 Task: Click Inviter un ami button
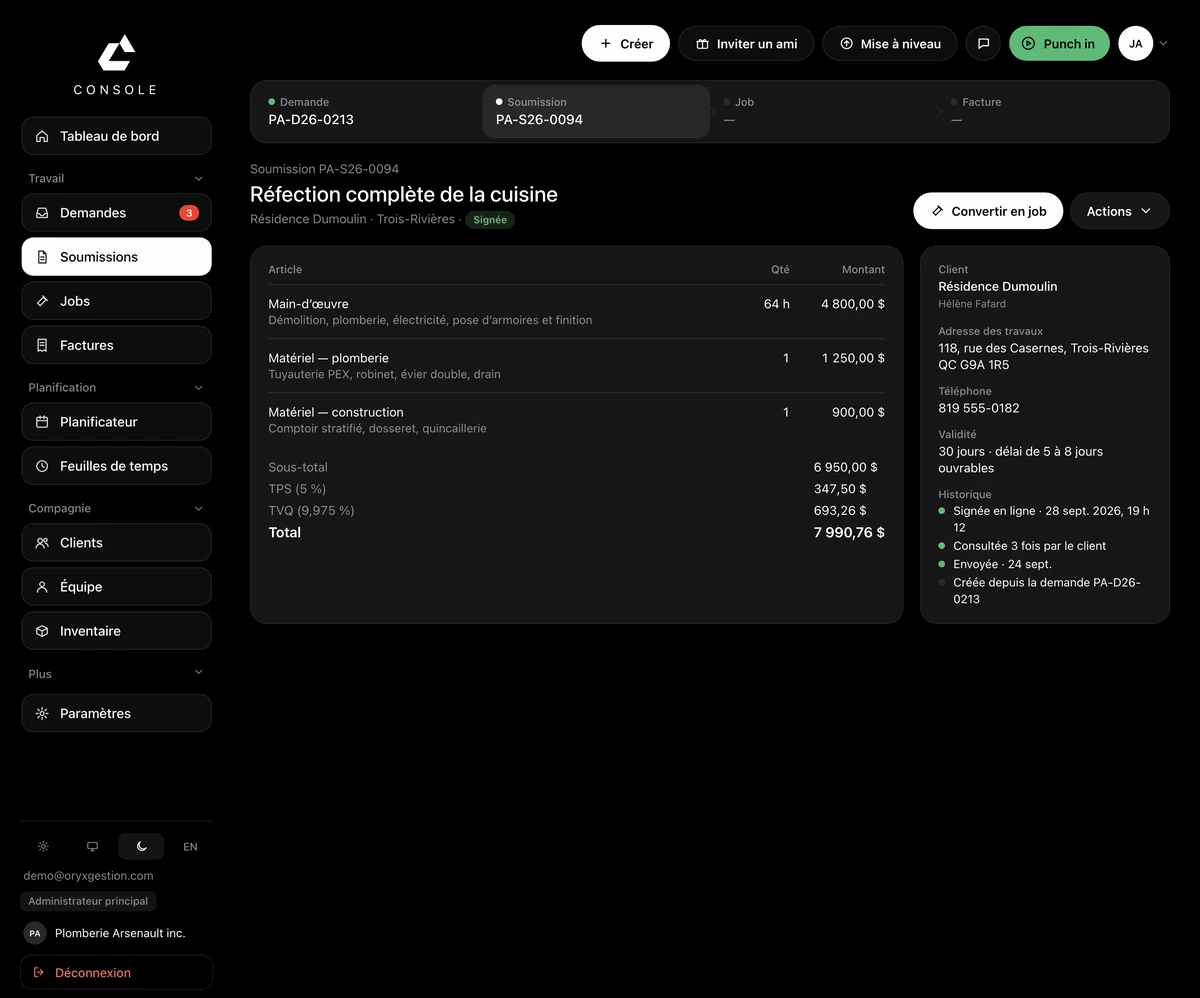click(746, 44)
